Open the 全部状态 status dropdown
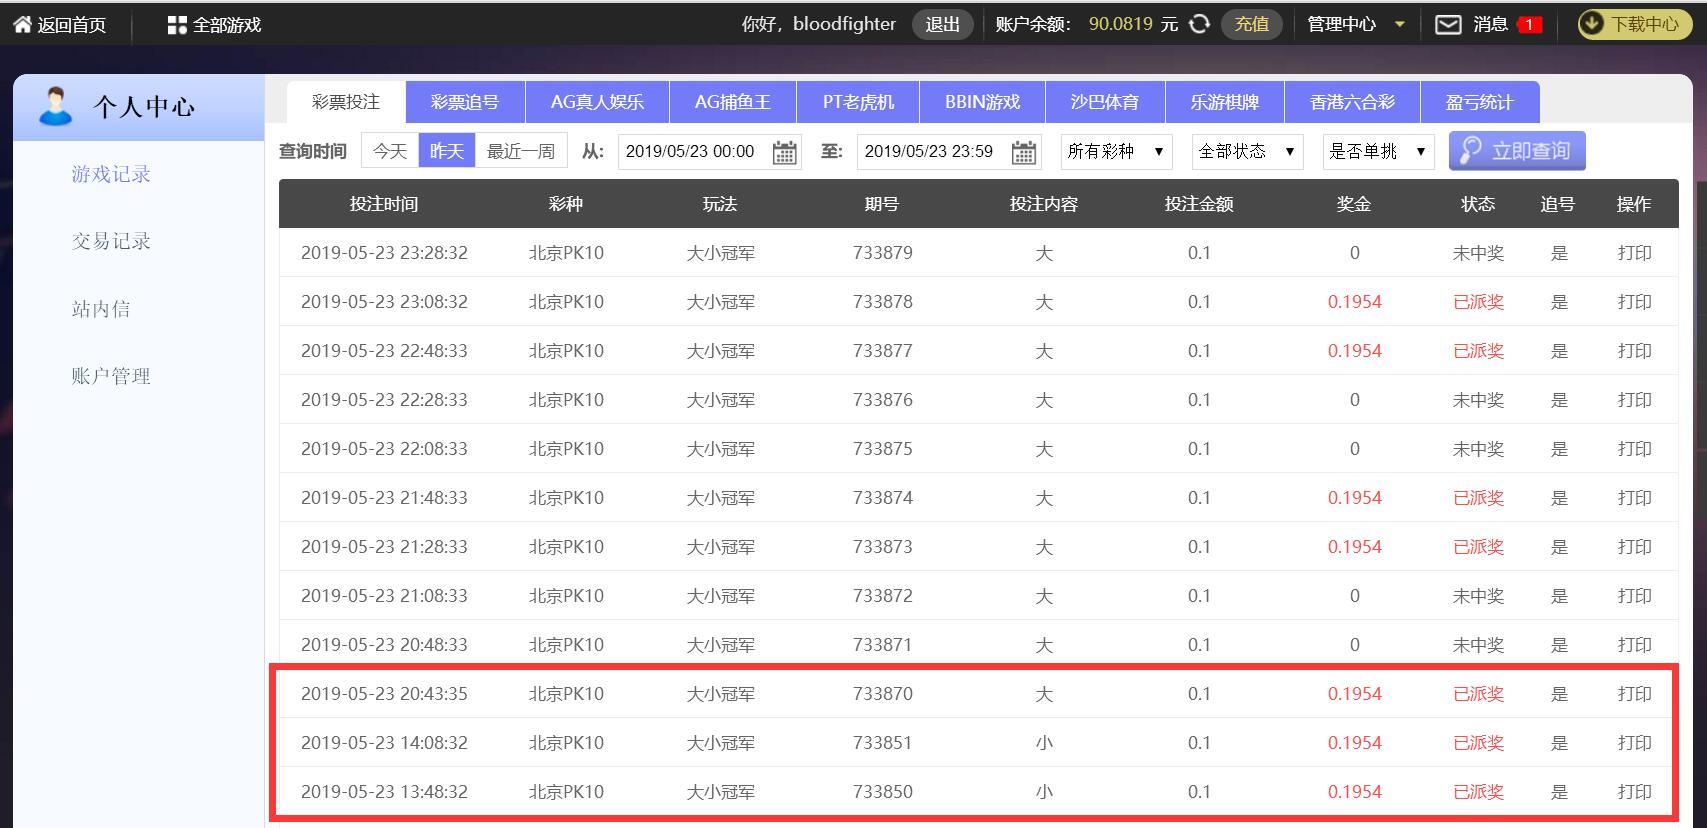Image resolution: width=1707 pixels, height=828 pixels. coord(1247,151)
